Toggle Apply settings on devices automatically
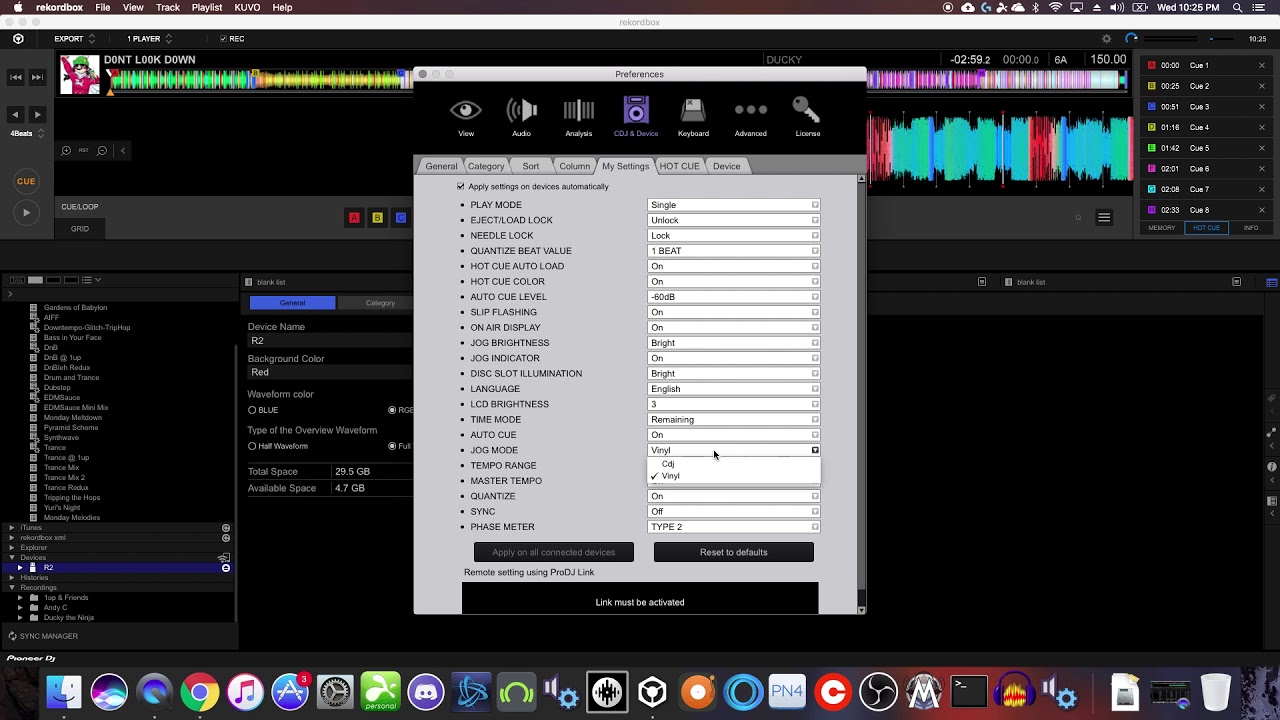The width and height of the screenshot is (1280, 720). coord(461,187)
